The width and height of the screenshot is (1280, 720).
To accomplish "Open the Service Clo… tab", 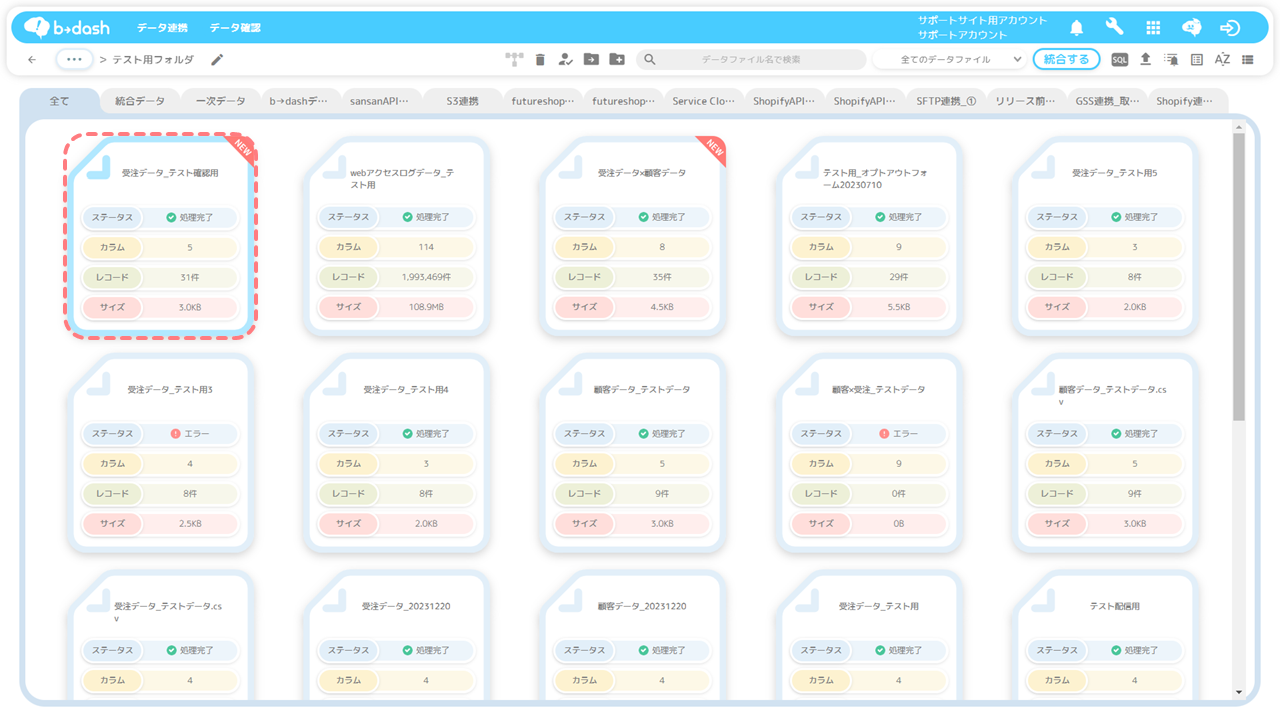I will point(703,101).
